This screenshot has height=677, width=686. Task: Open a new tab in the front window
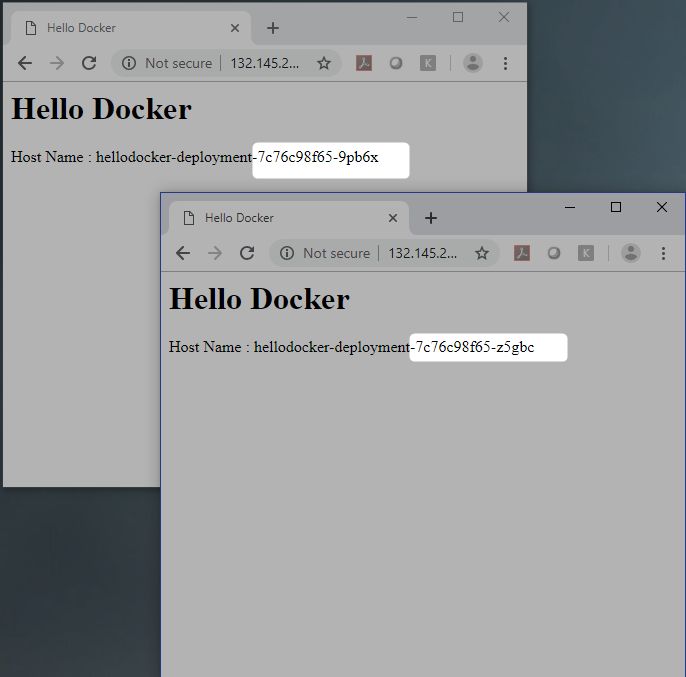pos(431,218)
